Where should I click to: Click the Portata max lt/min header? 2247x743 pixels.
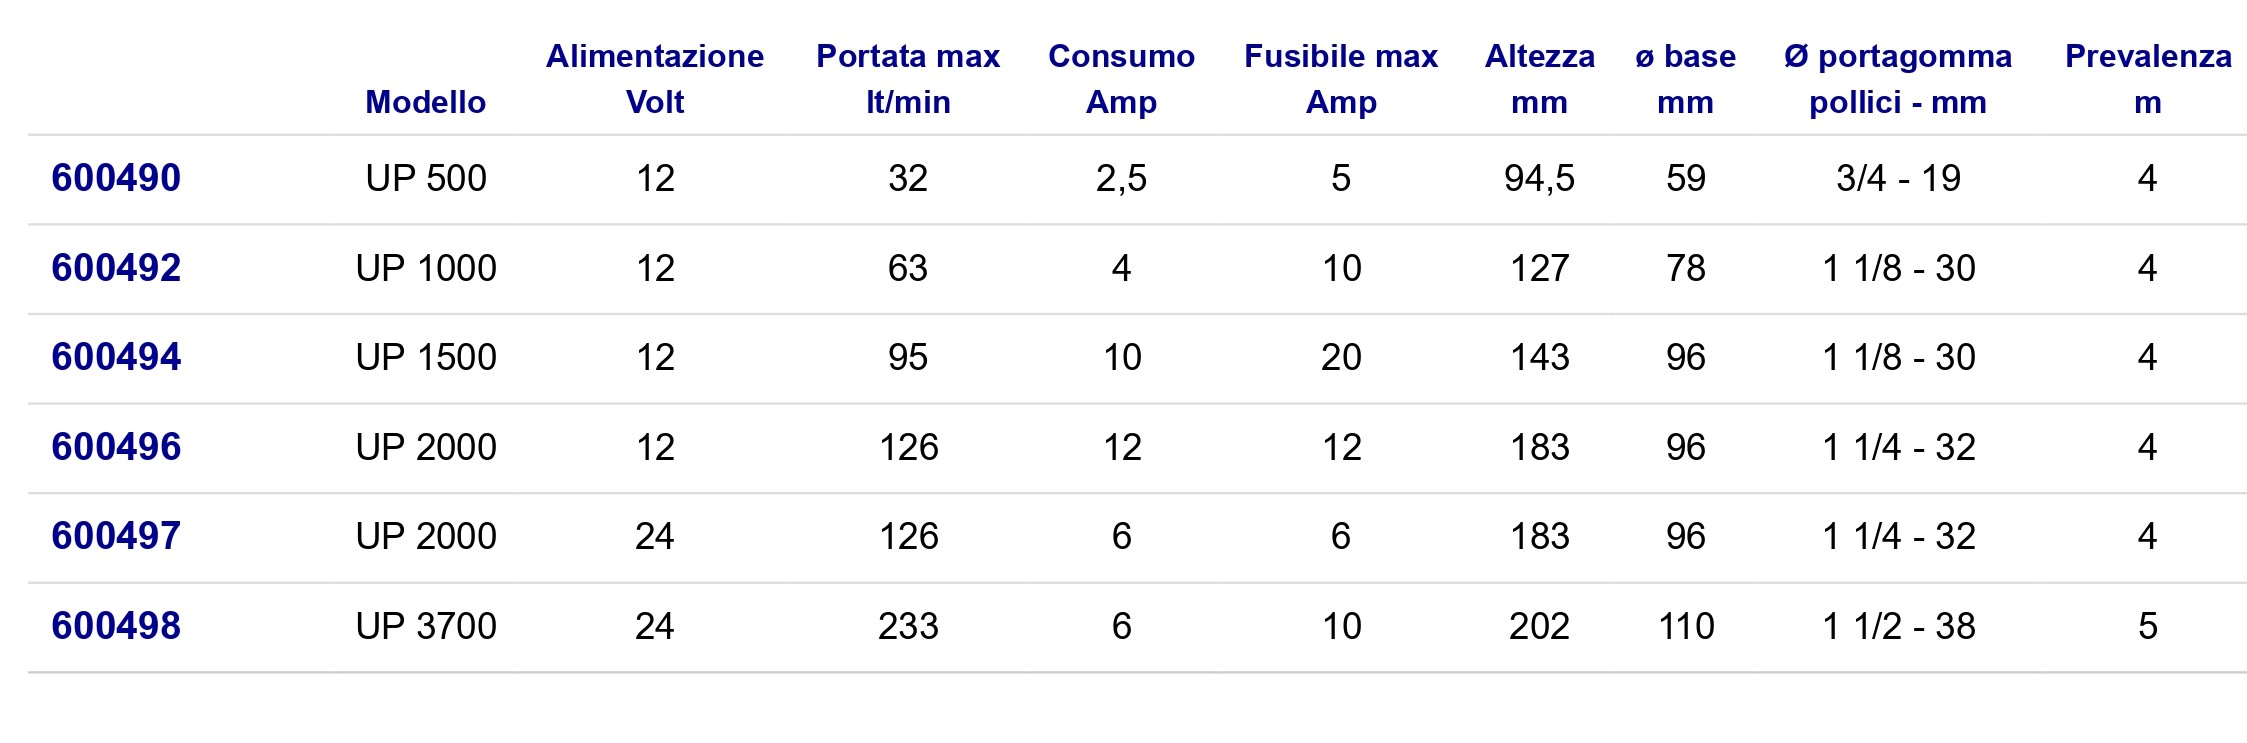[x=908, y=79]
